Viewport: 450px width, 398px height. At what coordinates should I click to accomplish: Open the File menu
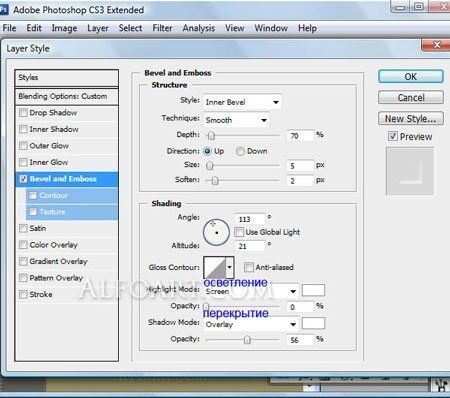pos(9,28)
